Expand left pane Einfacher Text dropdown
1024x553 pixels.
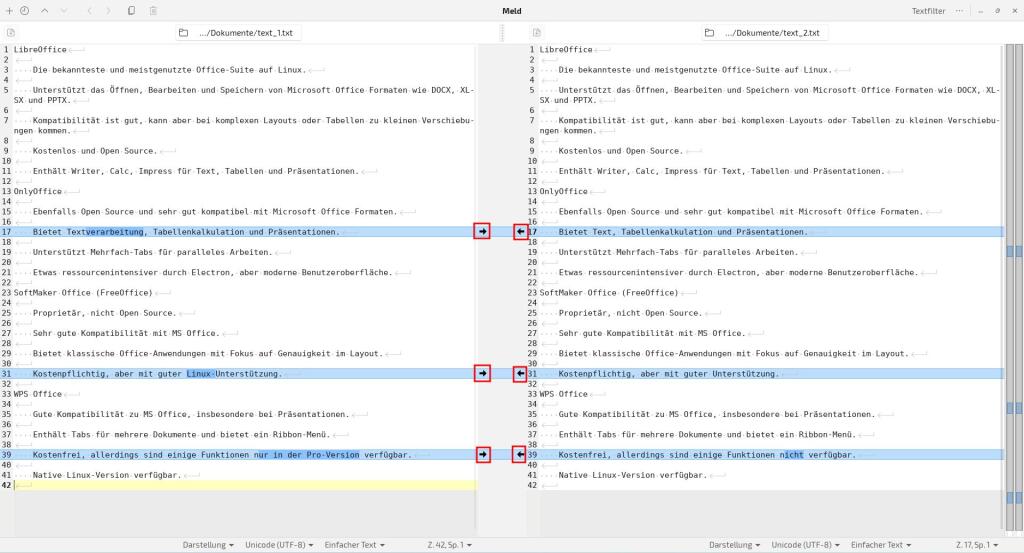click(x=354, y=545)
